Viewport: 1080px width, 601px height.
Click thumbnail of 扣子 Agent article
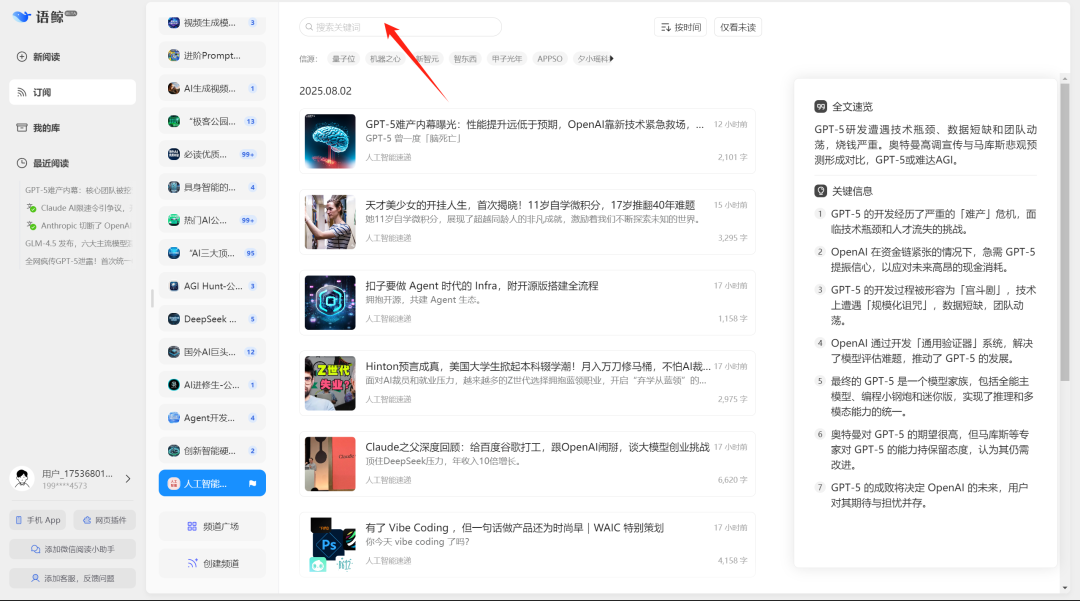pos(330,302)
